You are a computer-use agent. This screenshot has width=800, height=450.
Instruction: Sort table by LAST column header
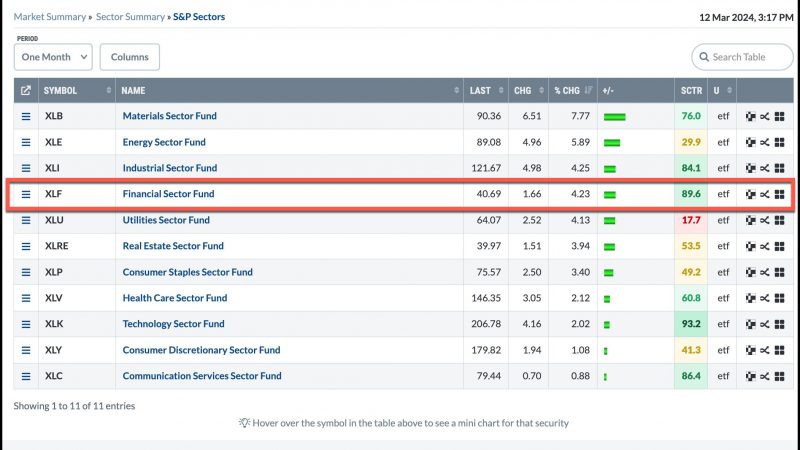486,90
